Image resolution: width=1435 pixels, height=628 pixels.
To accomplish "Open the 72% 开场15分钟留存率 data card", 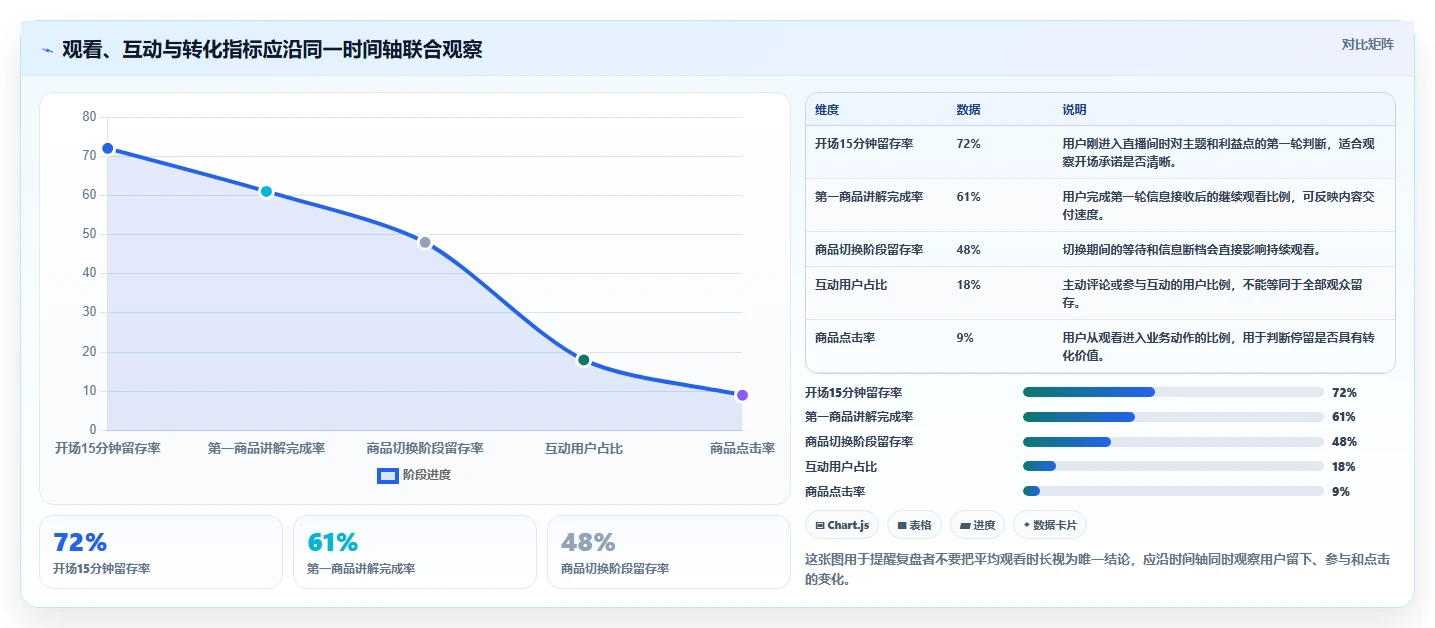I will (x=161, y=552).
